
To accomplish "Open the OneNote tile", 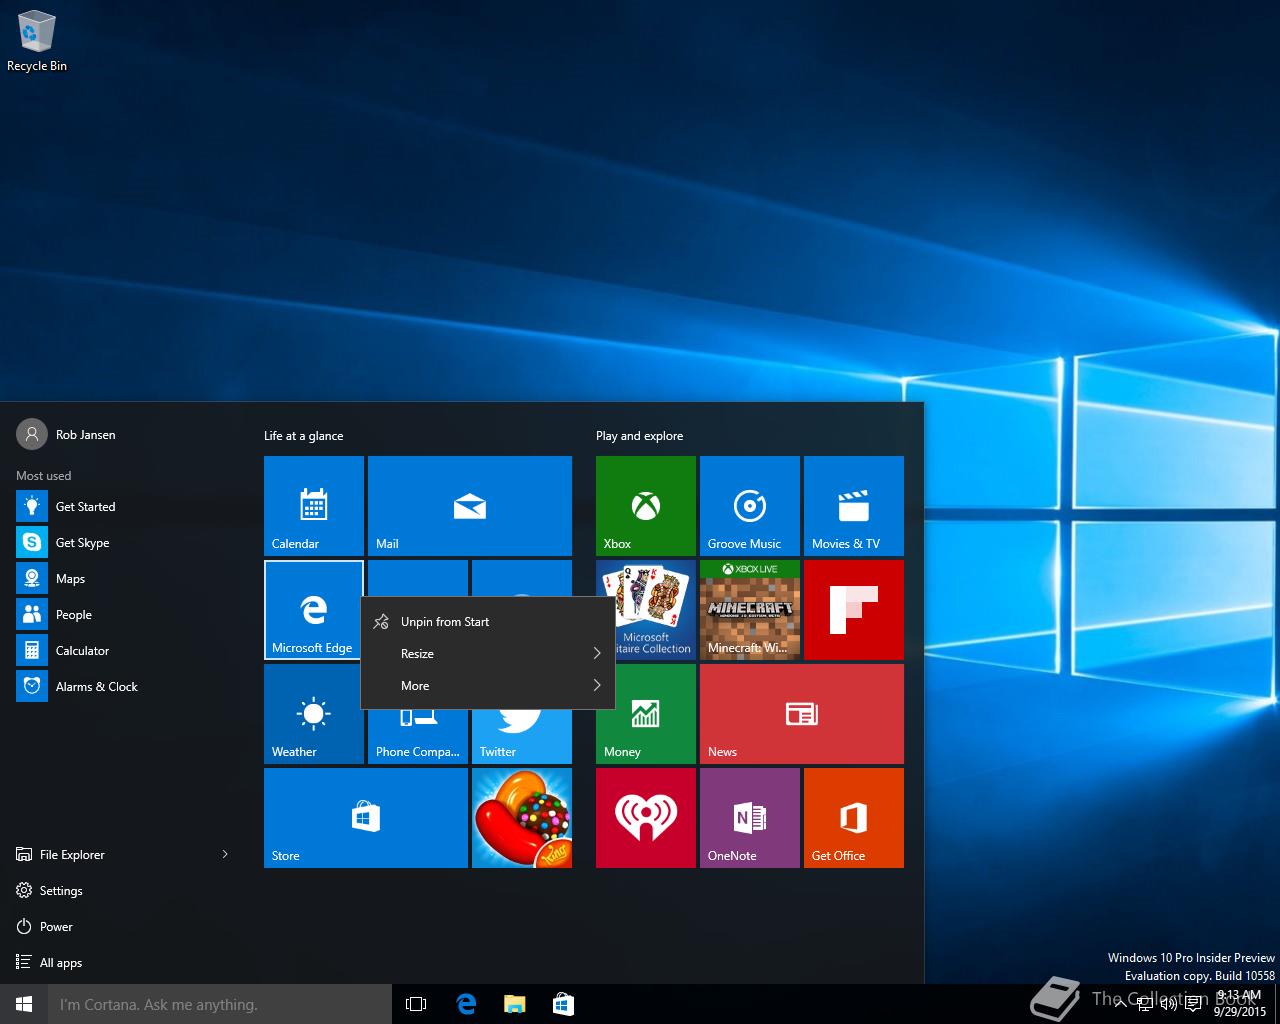I will point(750,818).
